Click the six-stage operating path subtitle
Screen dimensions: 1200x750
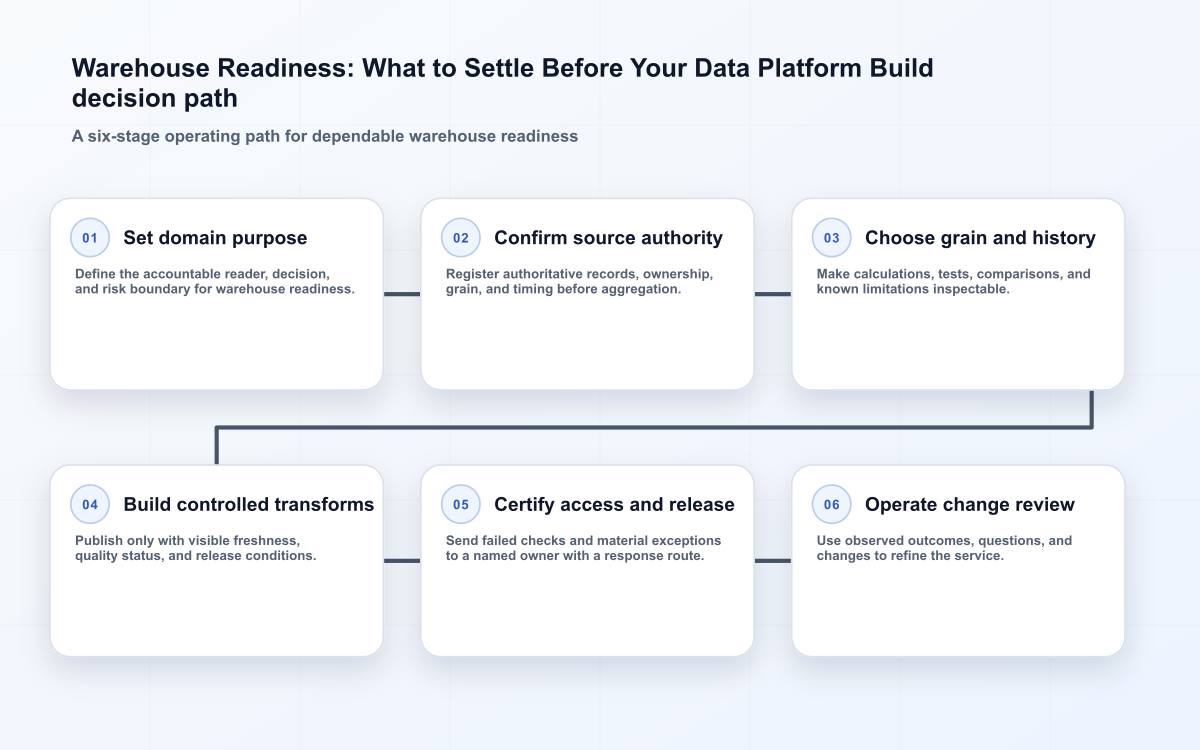[x=325, y=136]
